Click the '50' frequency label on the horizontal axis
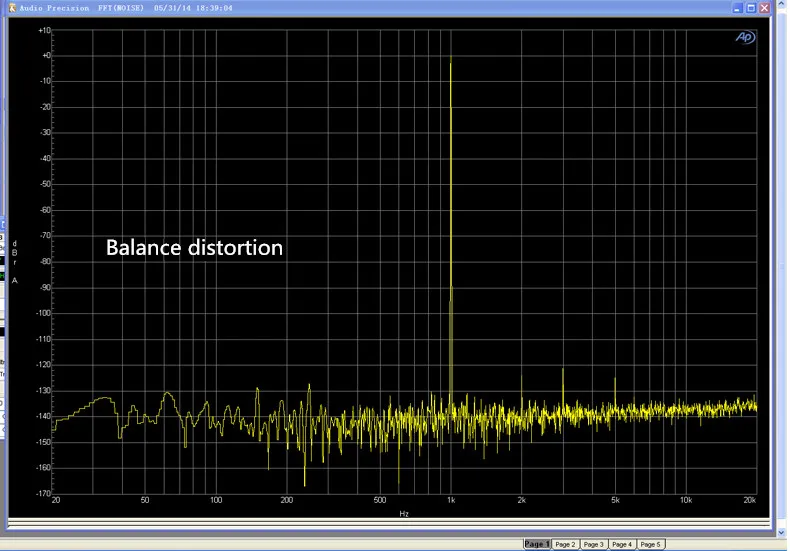Screen dimensions: 790x551 pos(145,500)
